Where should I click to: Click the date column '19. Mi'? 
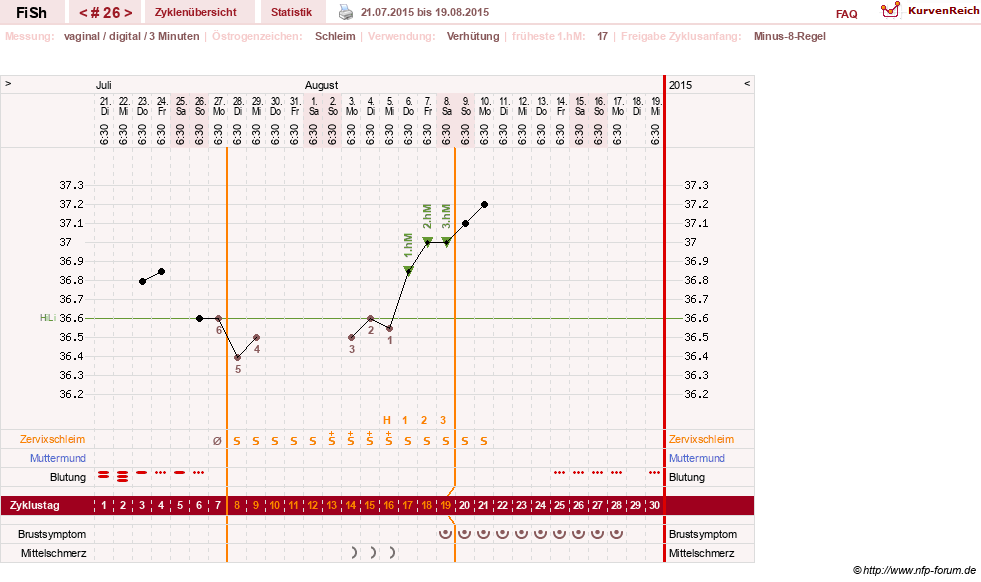(655, 106)
